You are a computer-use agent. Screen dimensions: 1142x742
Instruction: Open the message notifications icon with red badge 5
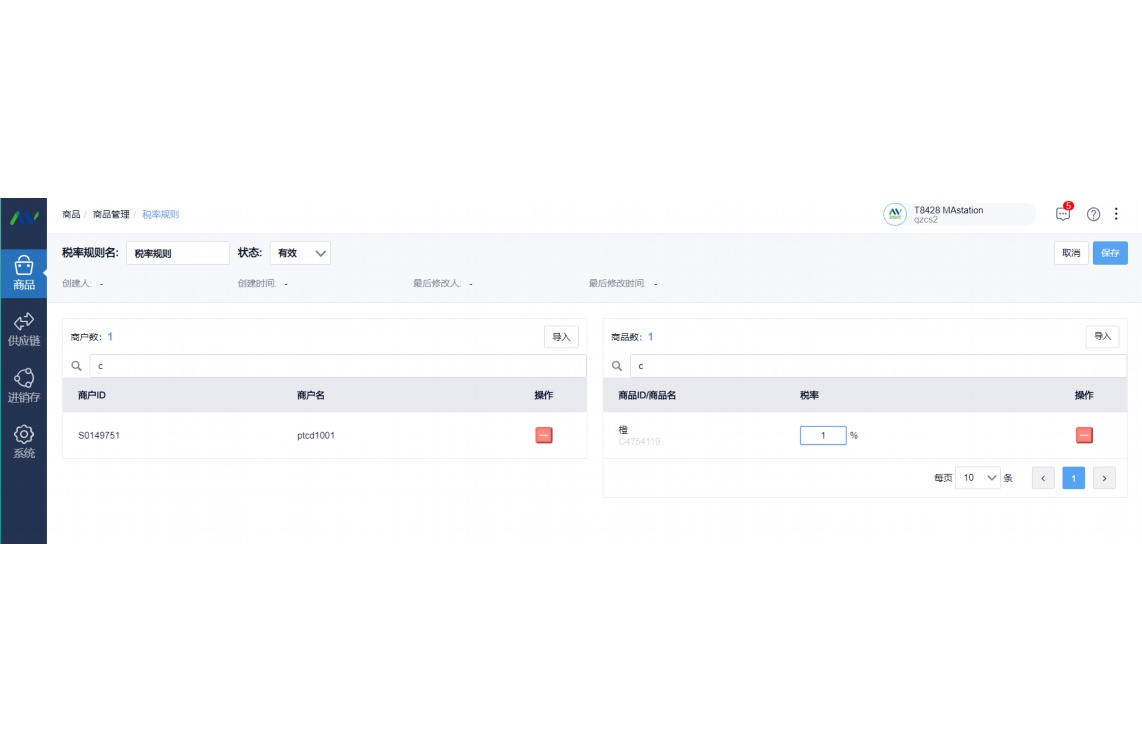[x=1063, y=213]
